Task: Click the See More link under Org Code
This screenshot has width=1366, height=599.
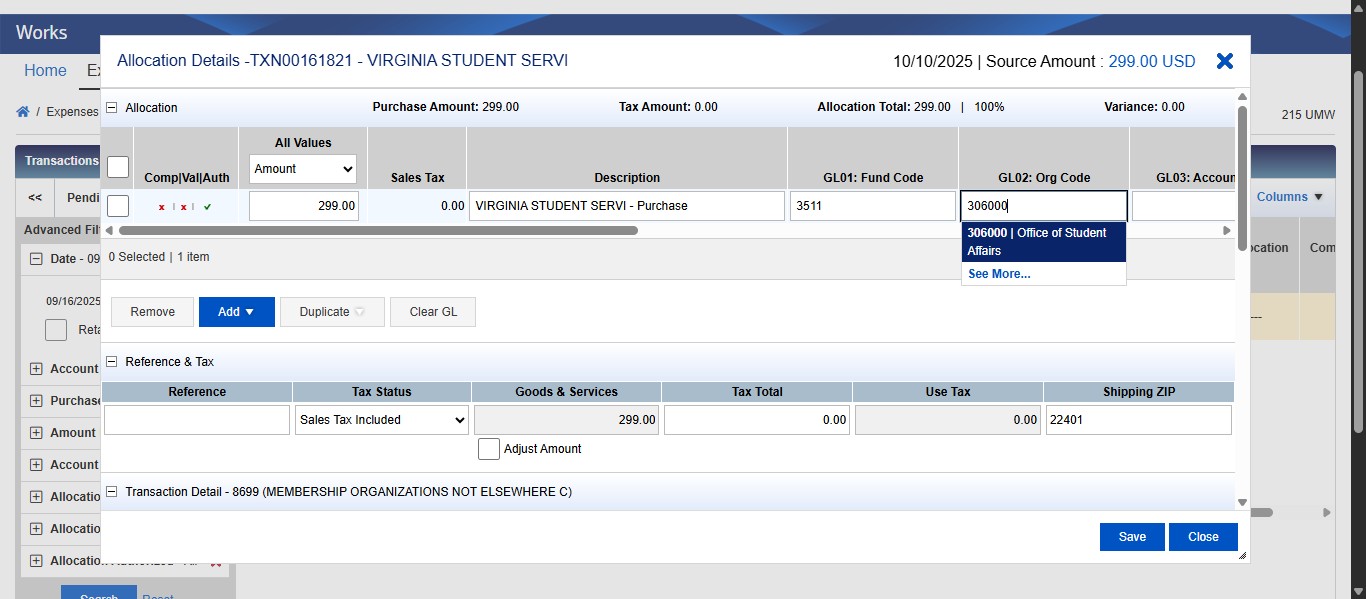Action: click(x=998, y=274)
